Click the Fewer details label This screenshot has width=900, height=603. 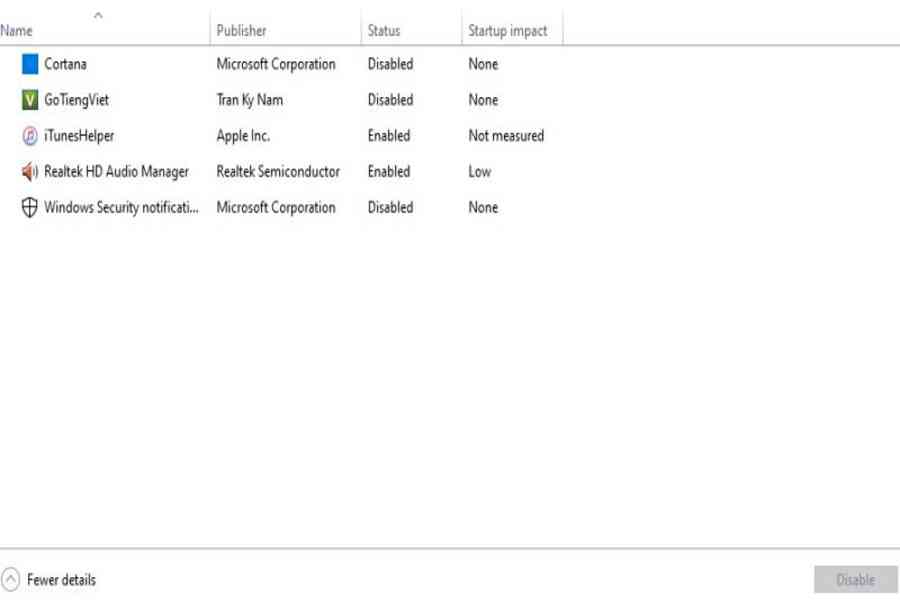pos(61,579)
